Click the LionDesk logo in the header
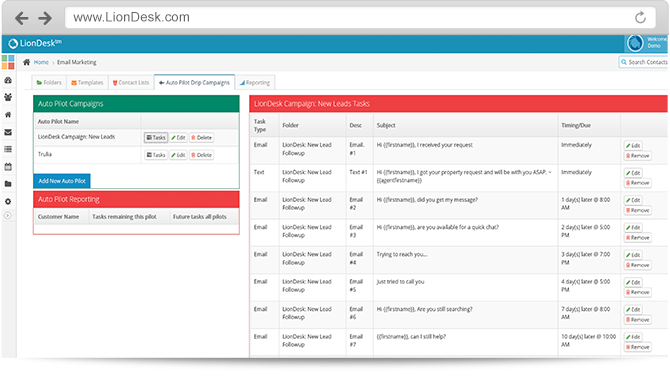Screen dimensions: 670x380 pos(35,43)
